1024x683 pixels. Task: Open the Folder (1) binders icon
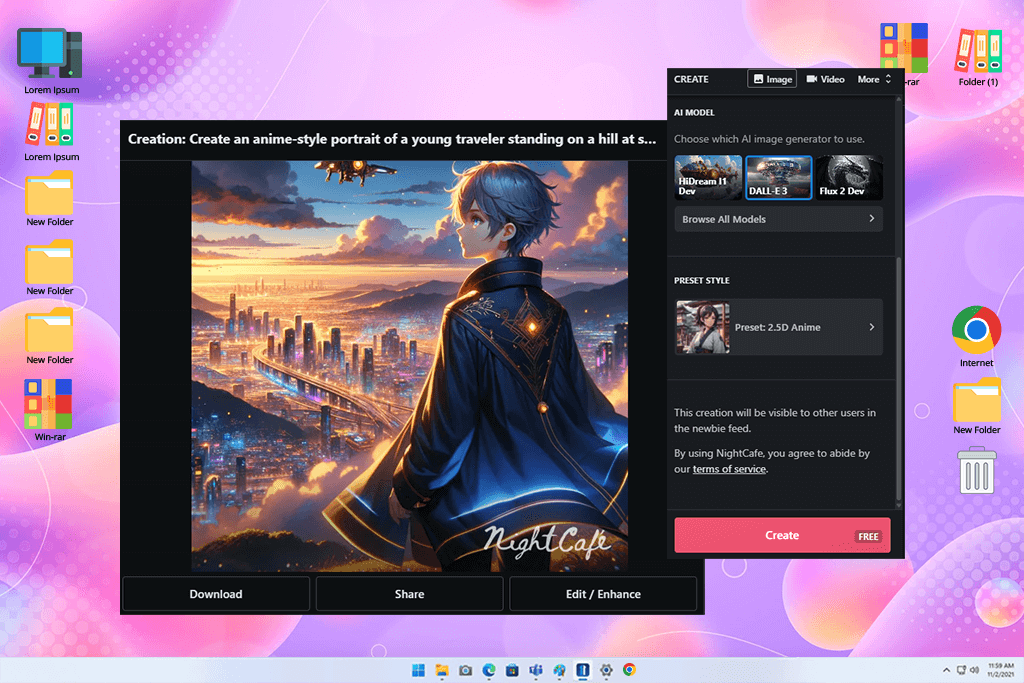coord(978,57)
